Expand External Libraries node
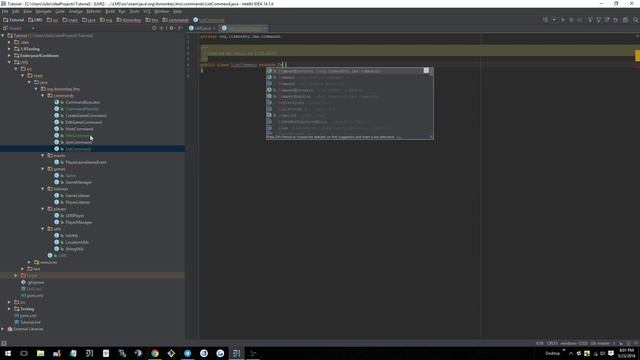 3,329
